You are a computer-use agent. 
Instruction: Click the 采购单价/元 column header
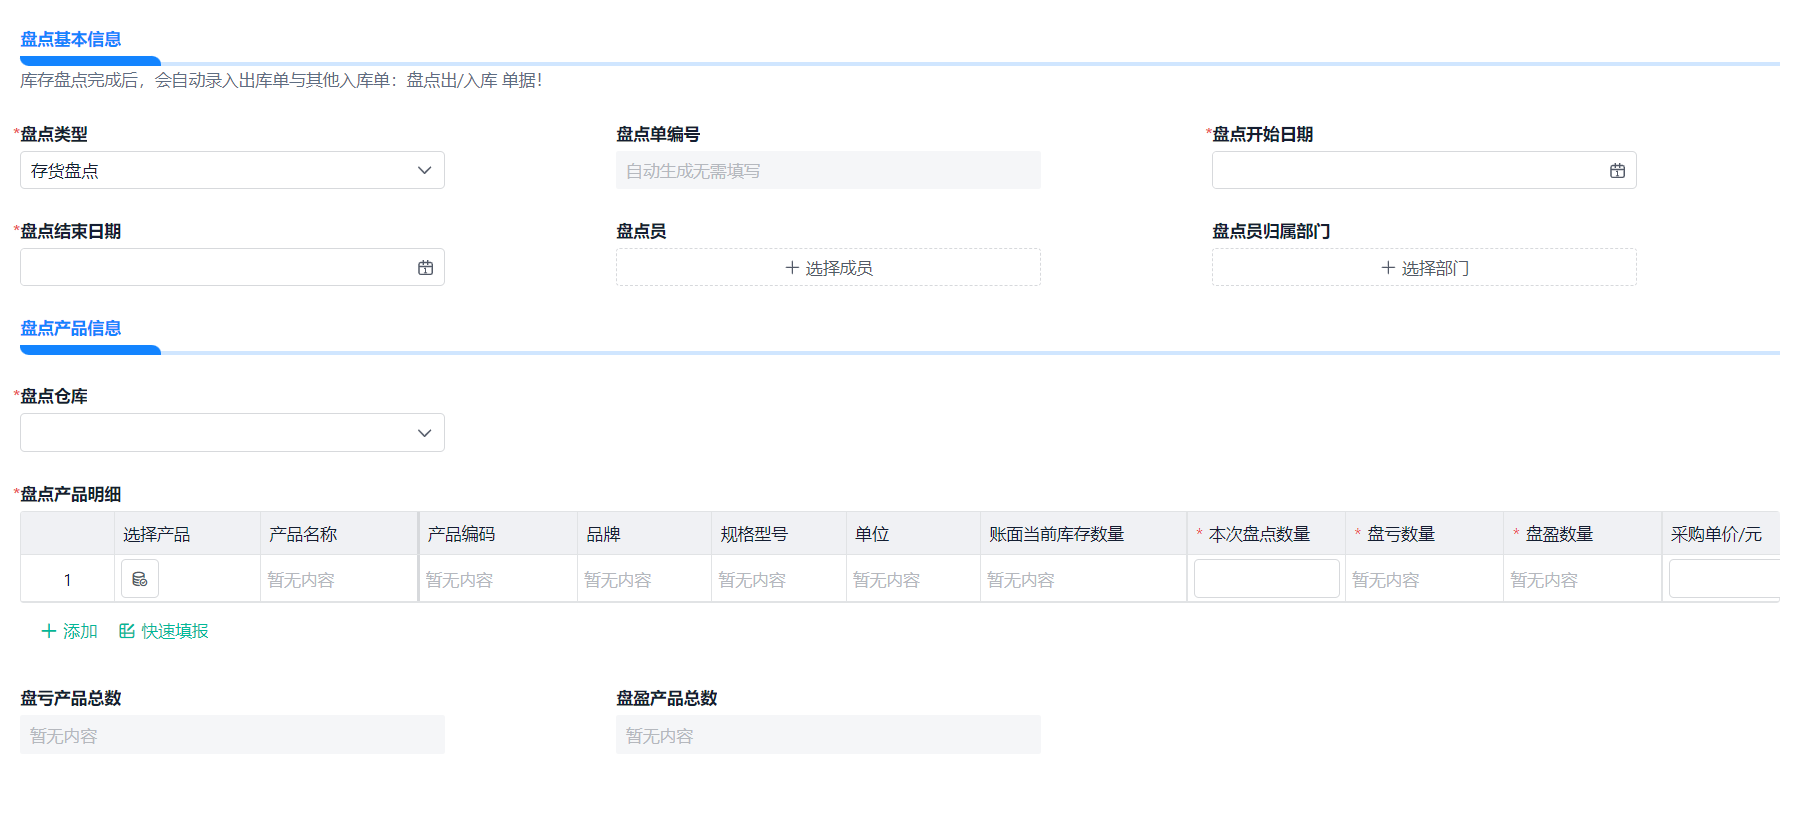coord(1721,534)
